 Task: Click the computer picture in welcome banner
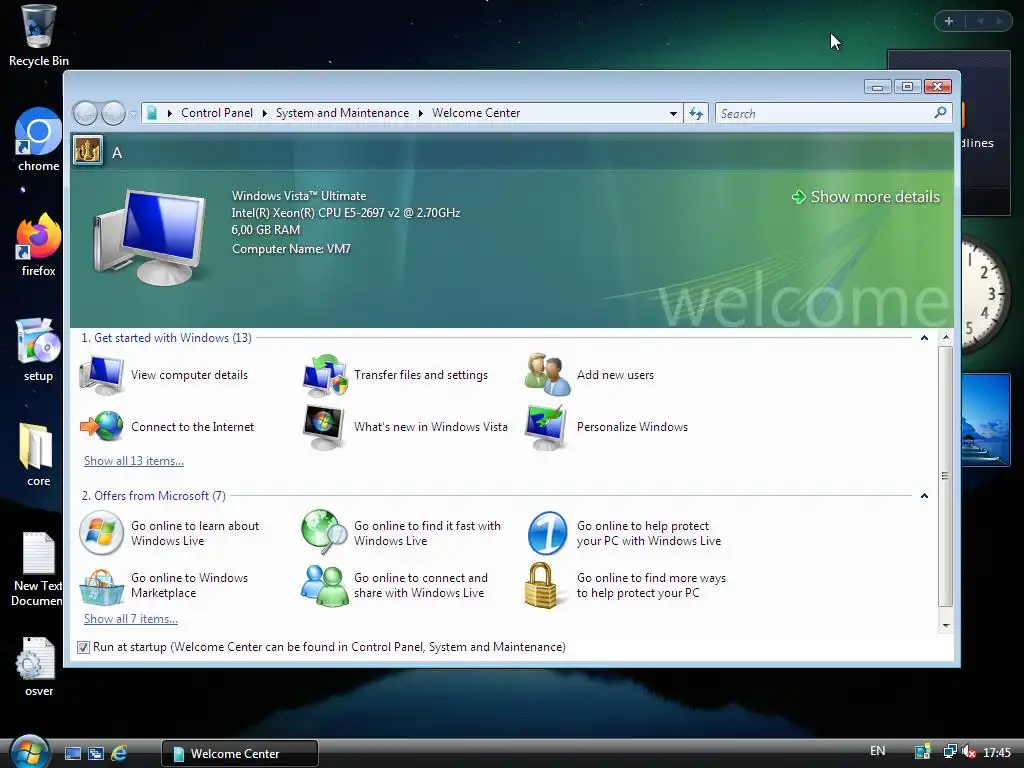[x=150, y=237]
